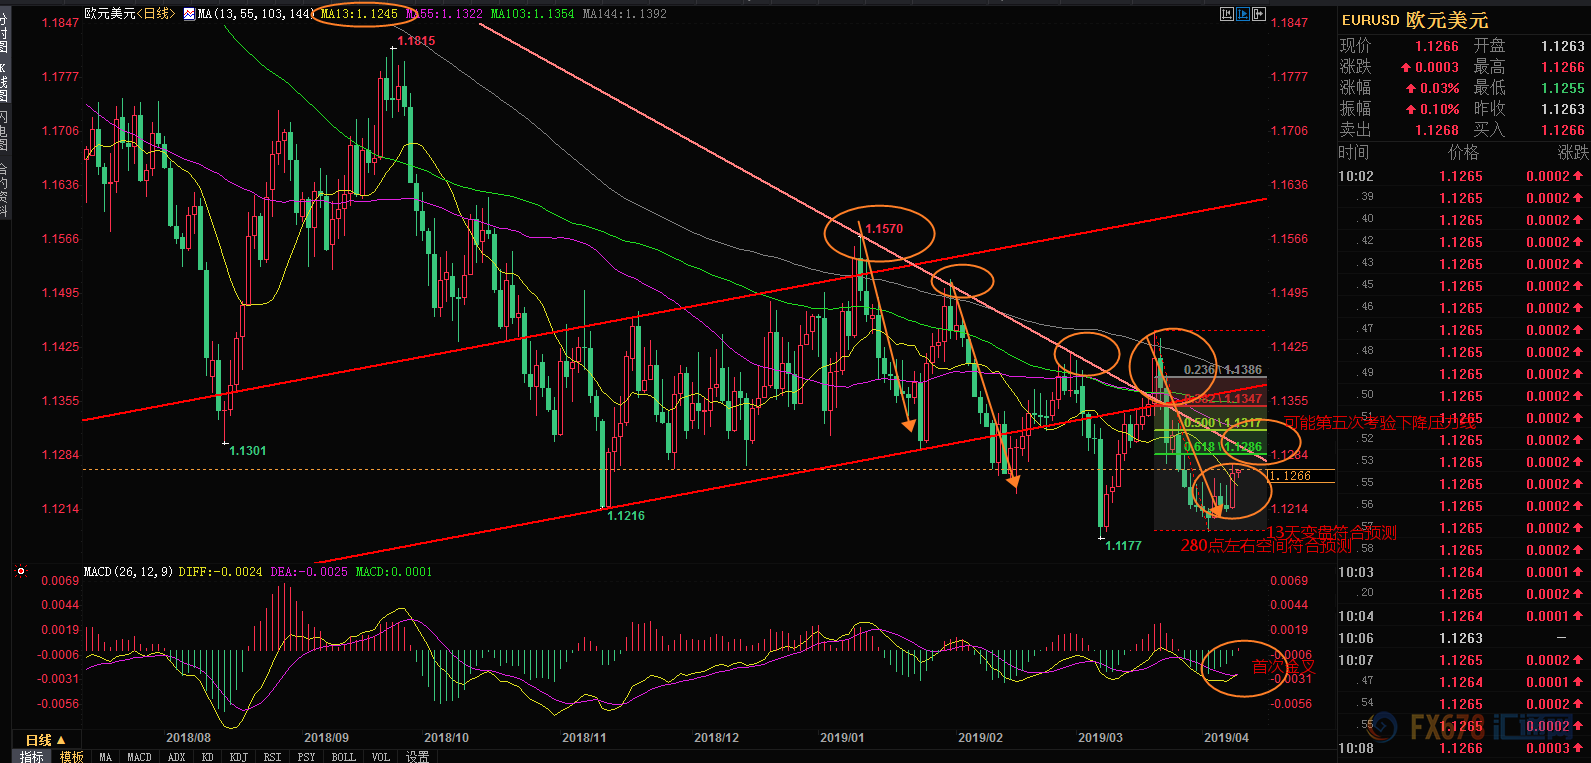
Task: Click the 0.236 Fibonacci level label 1.1386
Action: [x=1223, y=370]
